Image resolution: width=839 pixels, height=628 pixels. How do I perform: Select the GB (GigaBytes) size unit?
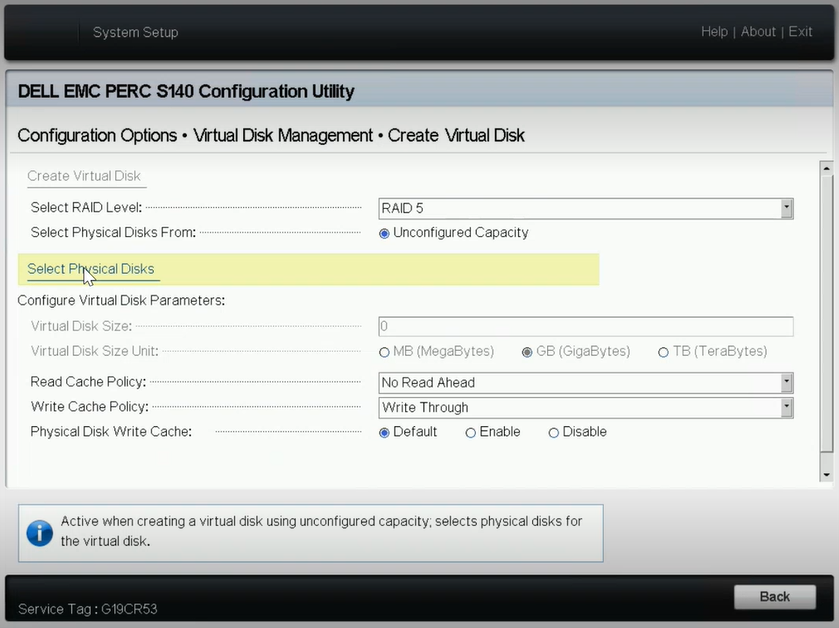point(527,352)
